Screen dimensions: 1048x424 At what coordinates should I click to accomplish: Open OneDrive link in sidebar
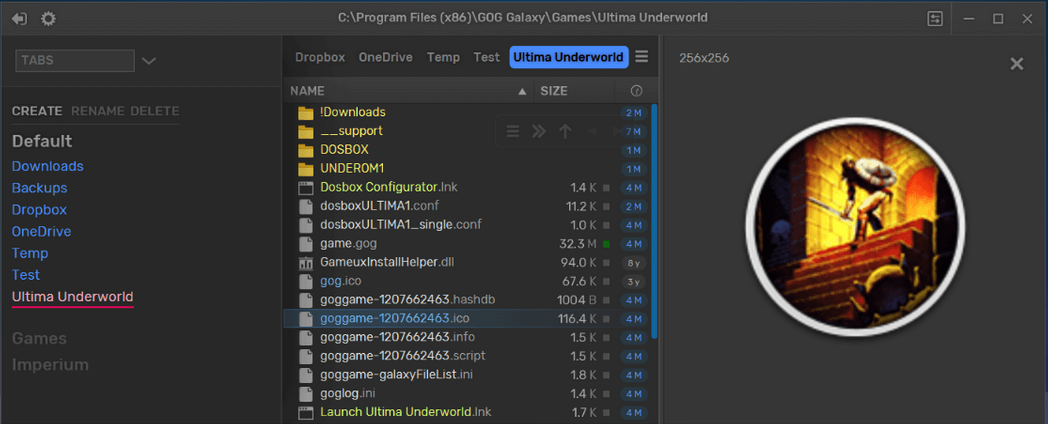pyautogui.click(x=41, y=231)
